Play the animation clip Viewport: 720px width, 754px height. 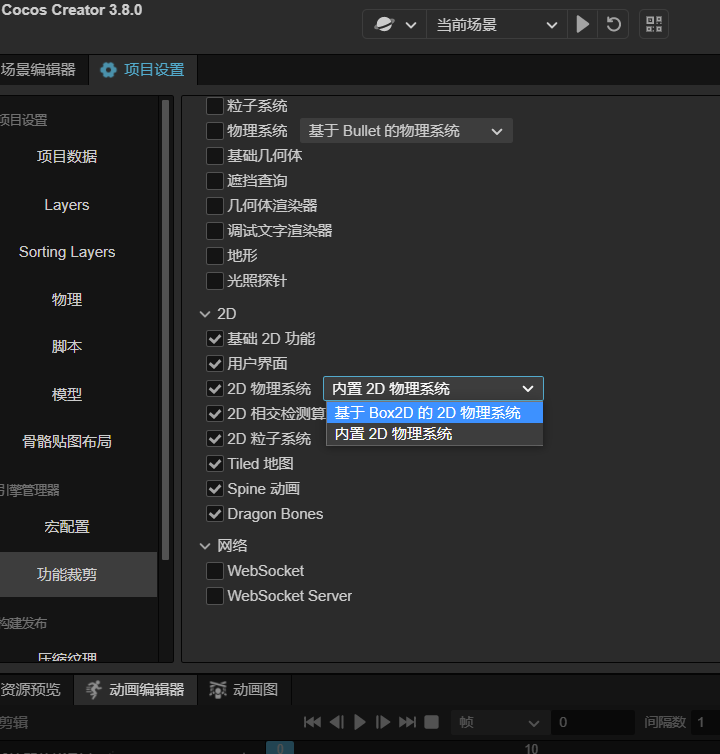tap(360, 722)
